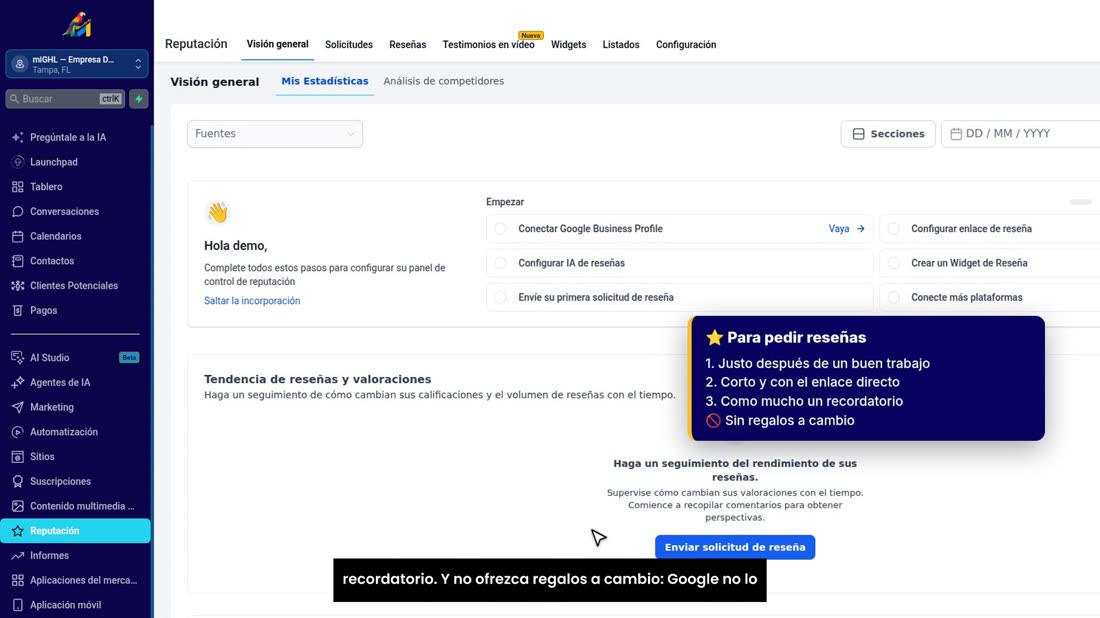Viewport: 1100px width, 618px height.
Task: Open the Solicitudes tab
Action: 349,45
